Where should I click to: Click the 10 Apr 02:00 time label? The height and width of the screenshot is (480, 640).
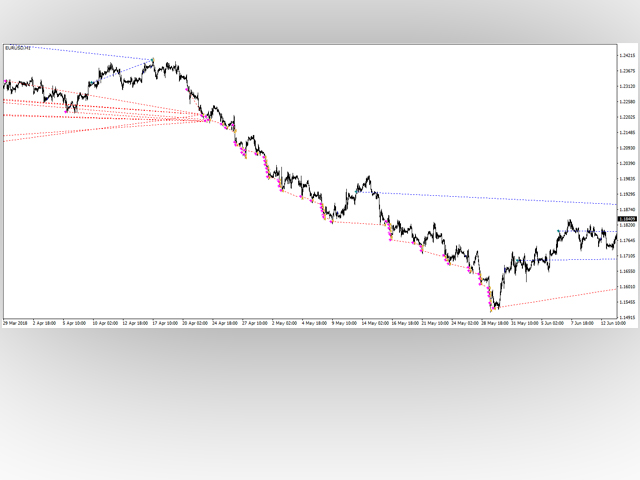tap(105, 323)
